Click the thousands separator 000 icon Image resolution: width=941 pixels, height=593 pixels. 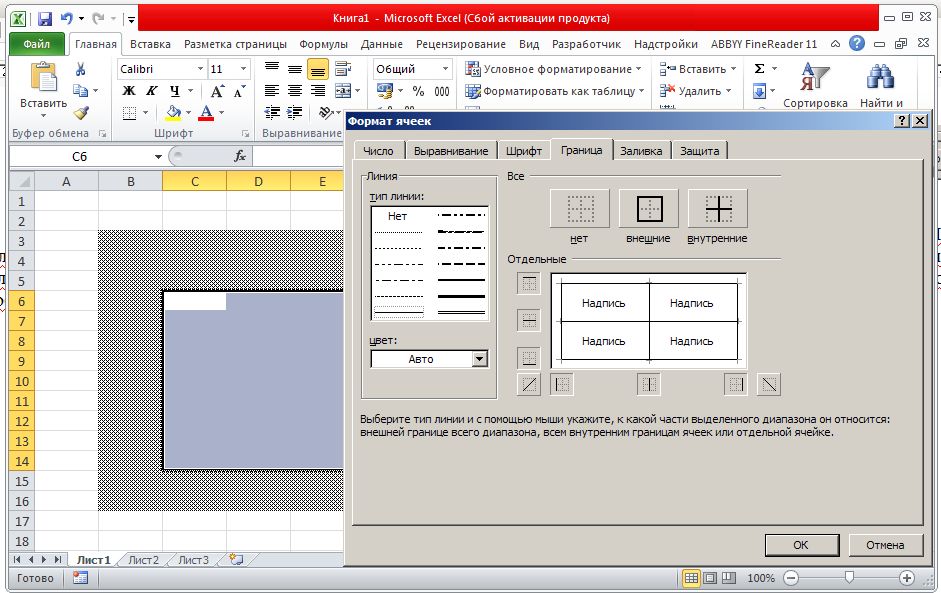(442, 91)
